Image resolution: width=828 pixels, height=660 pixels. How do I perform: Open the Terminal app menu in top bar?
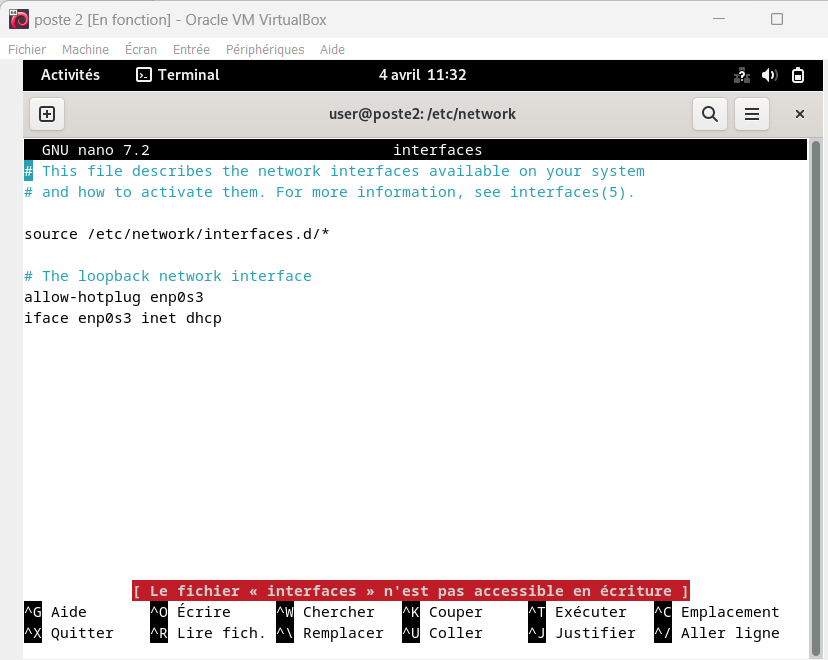coord(178,75)
